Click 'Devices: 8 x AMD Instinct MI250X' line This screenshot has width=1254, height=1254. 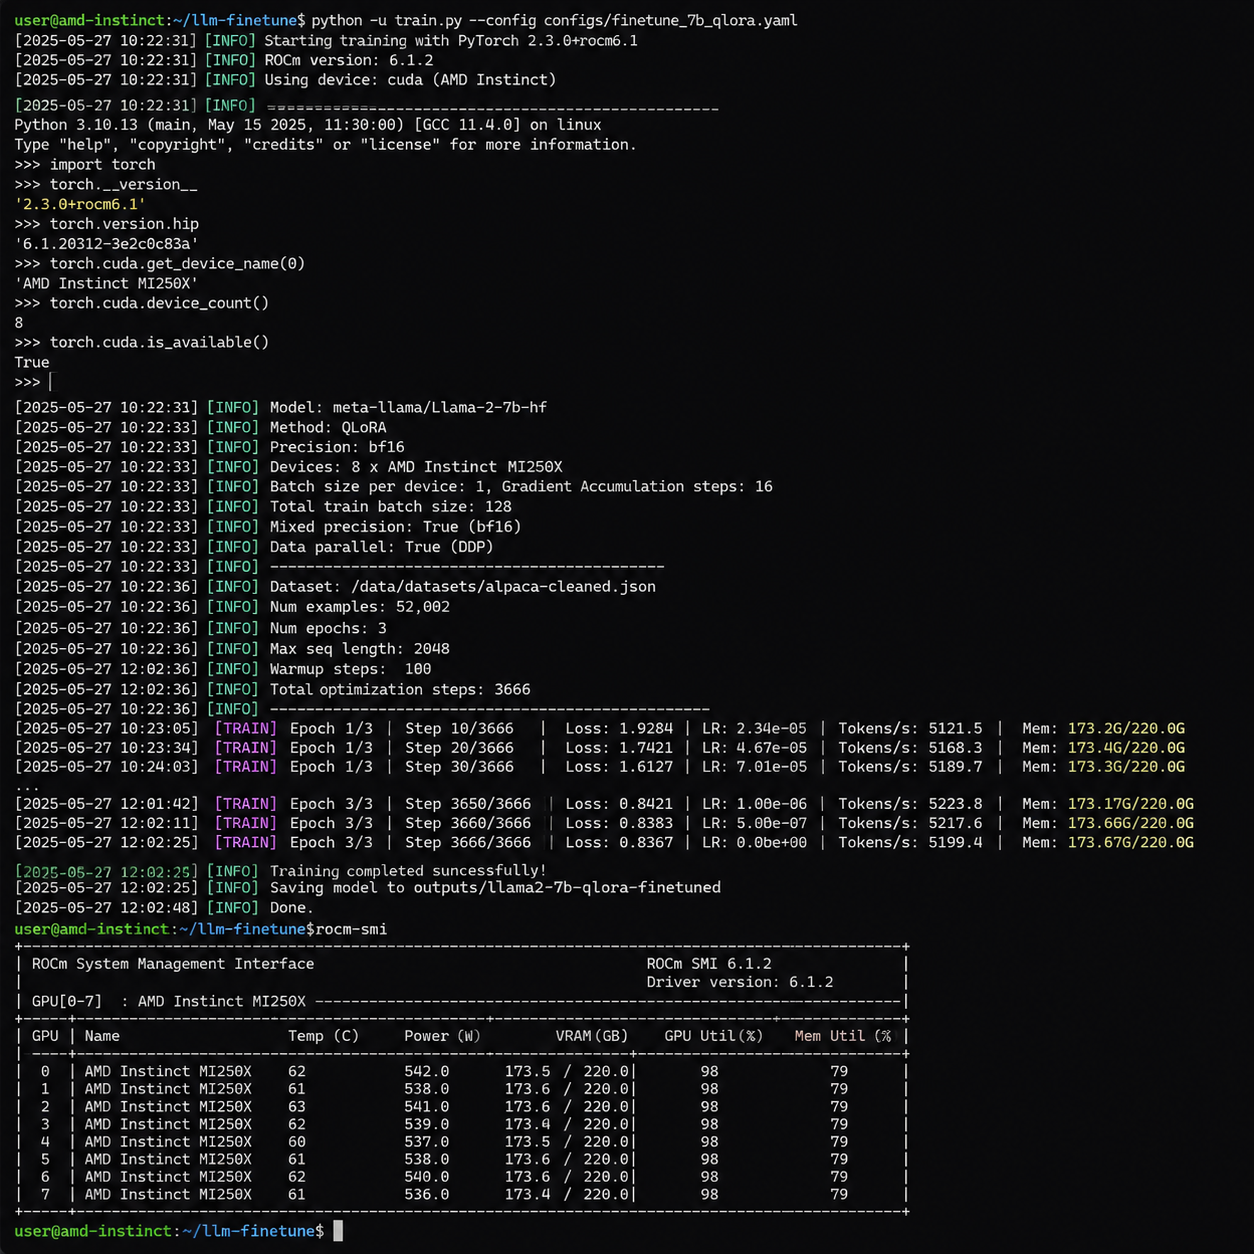tap(416, 467)
